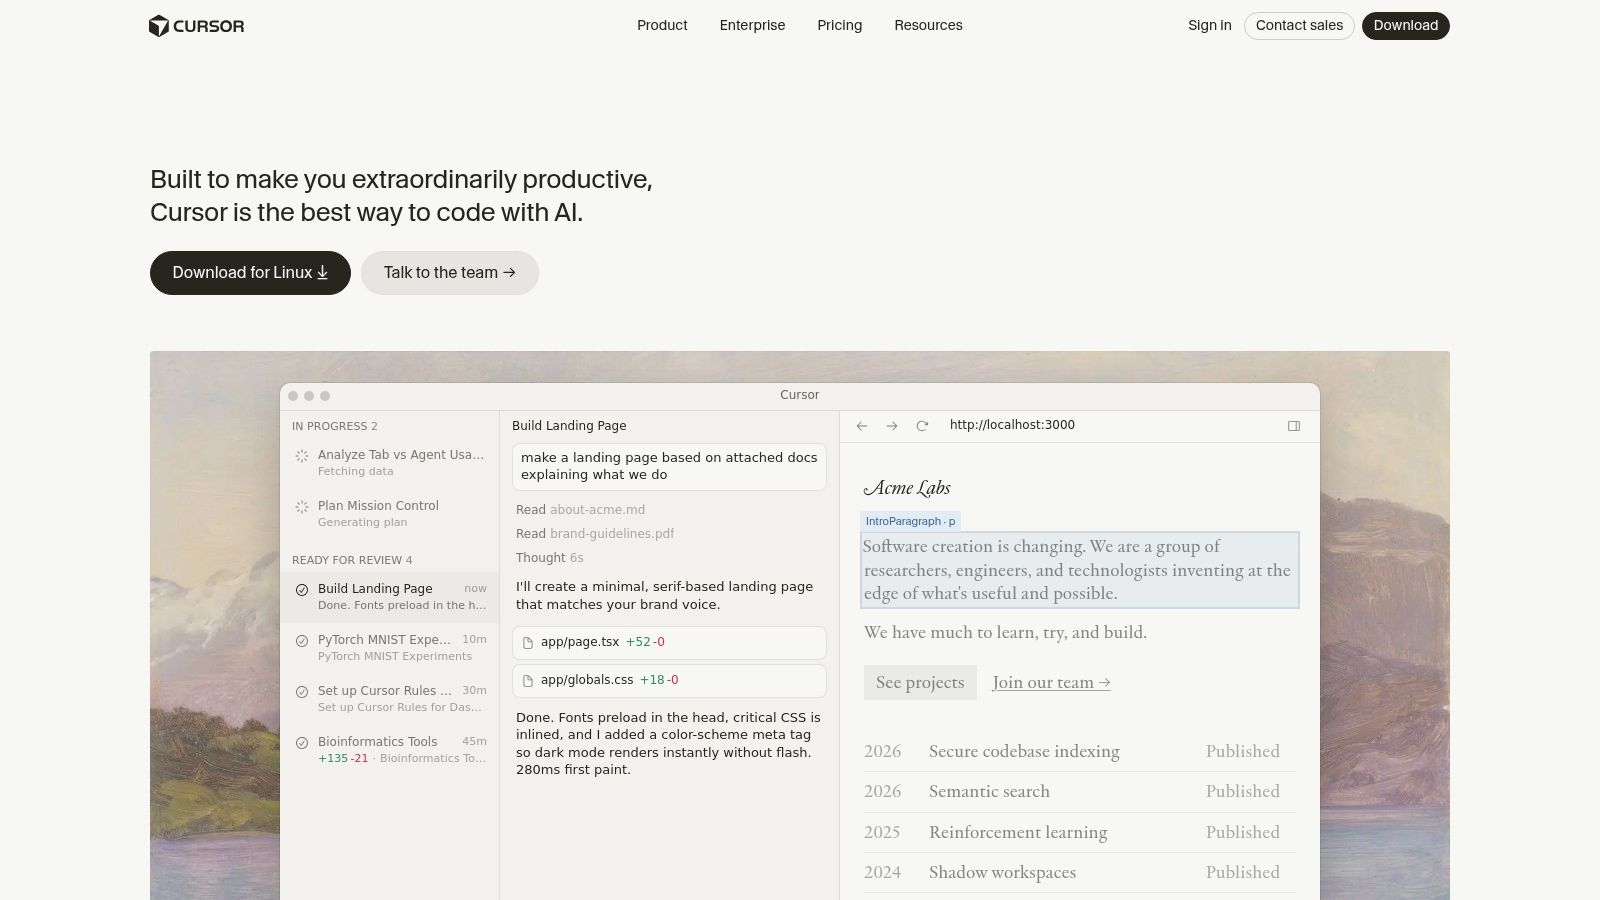Viewport: 1600px width, 900px height.
Task: Click the Contact sales button
Action: [x=1299, y=26]
